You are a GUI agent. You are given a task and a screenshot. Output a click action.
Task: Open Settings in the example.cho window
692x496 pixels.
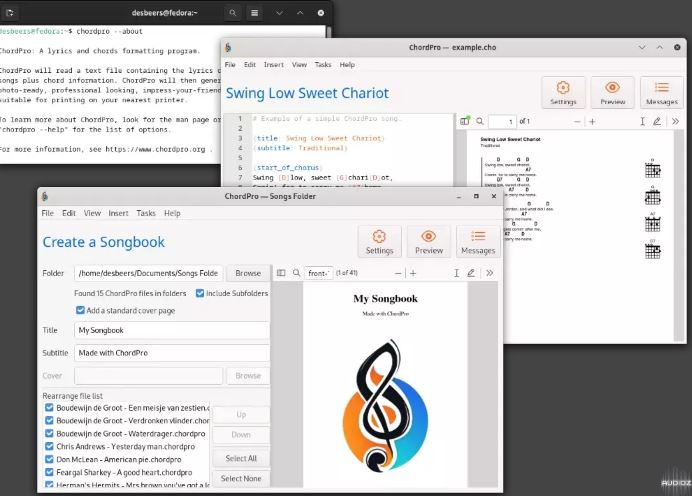(563, 93)
